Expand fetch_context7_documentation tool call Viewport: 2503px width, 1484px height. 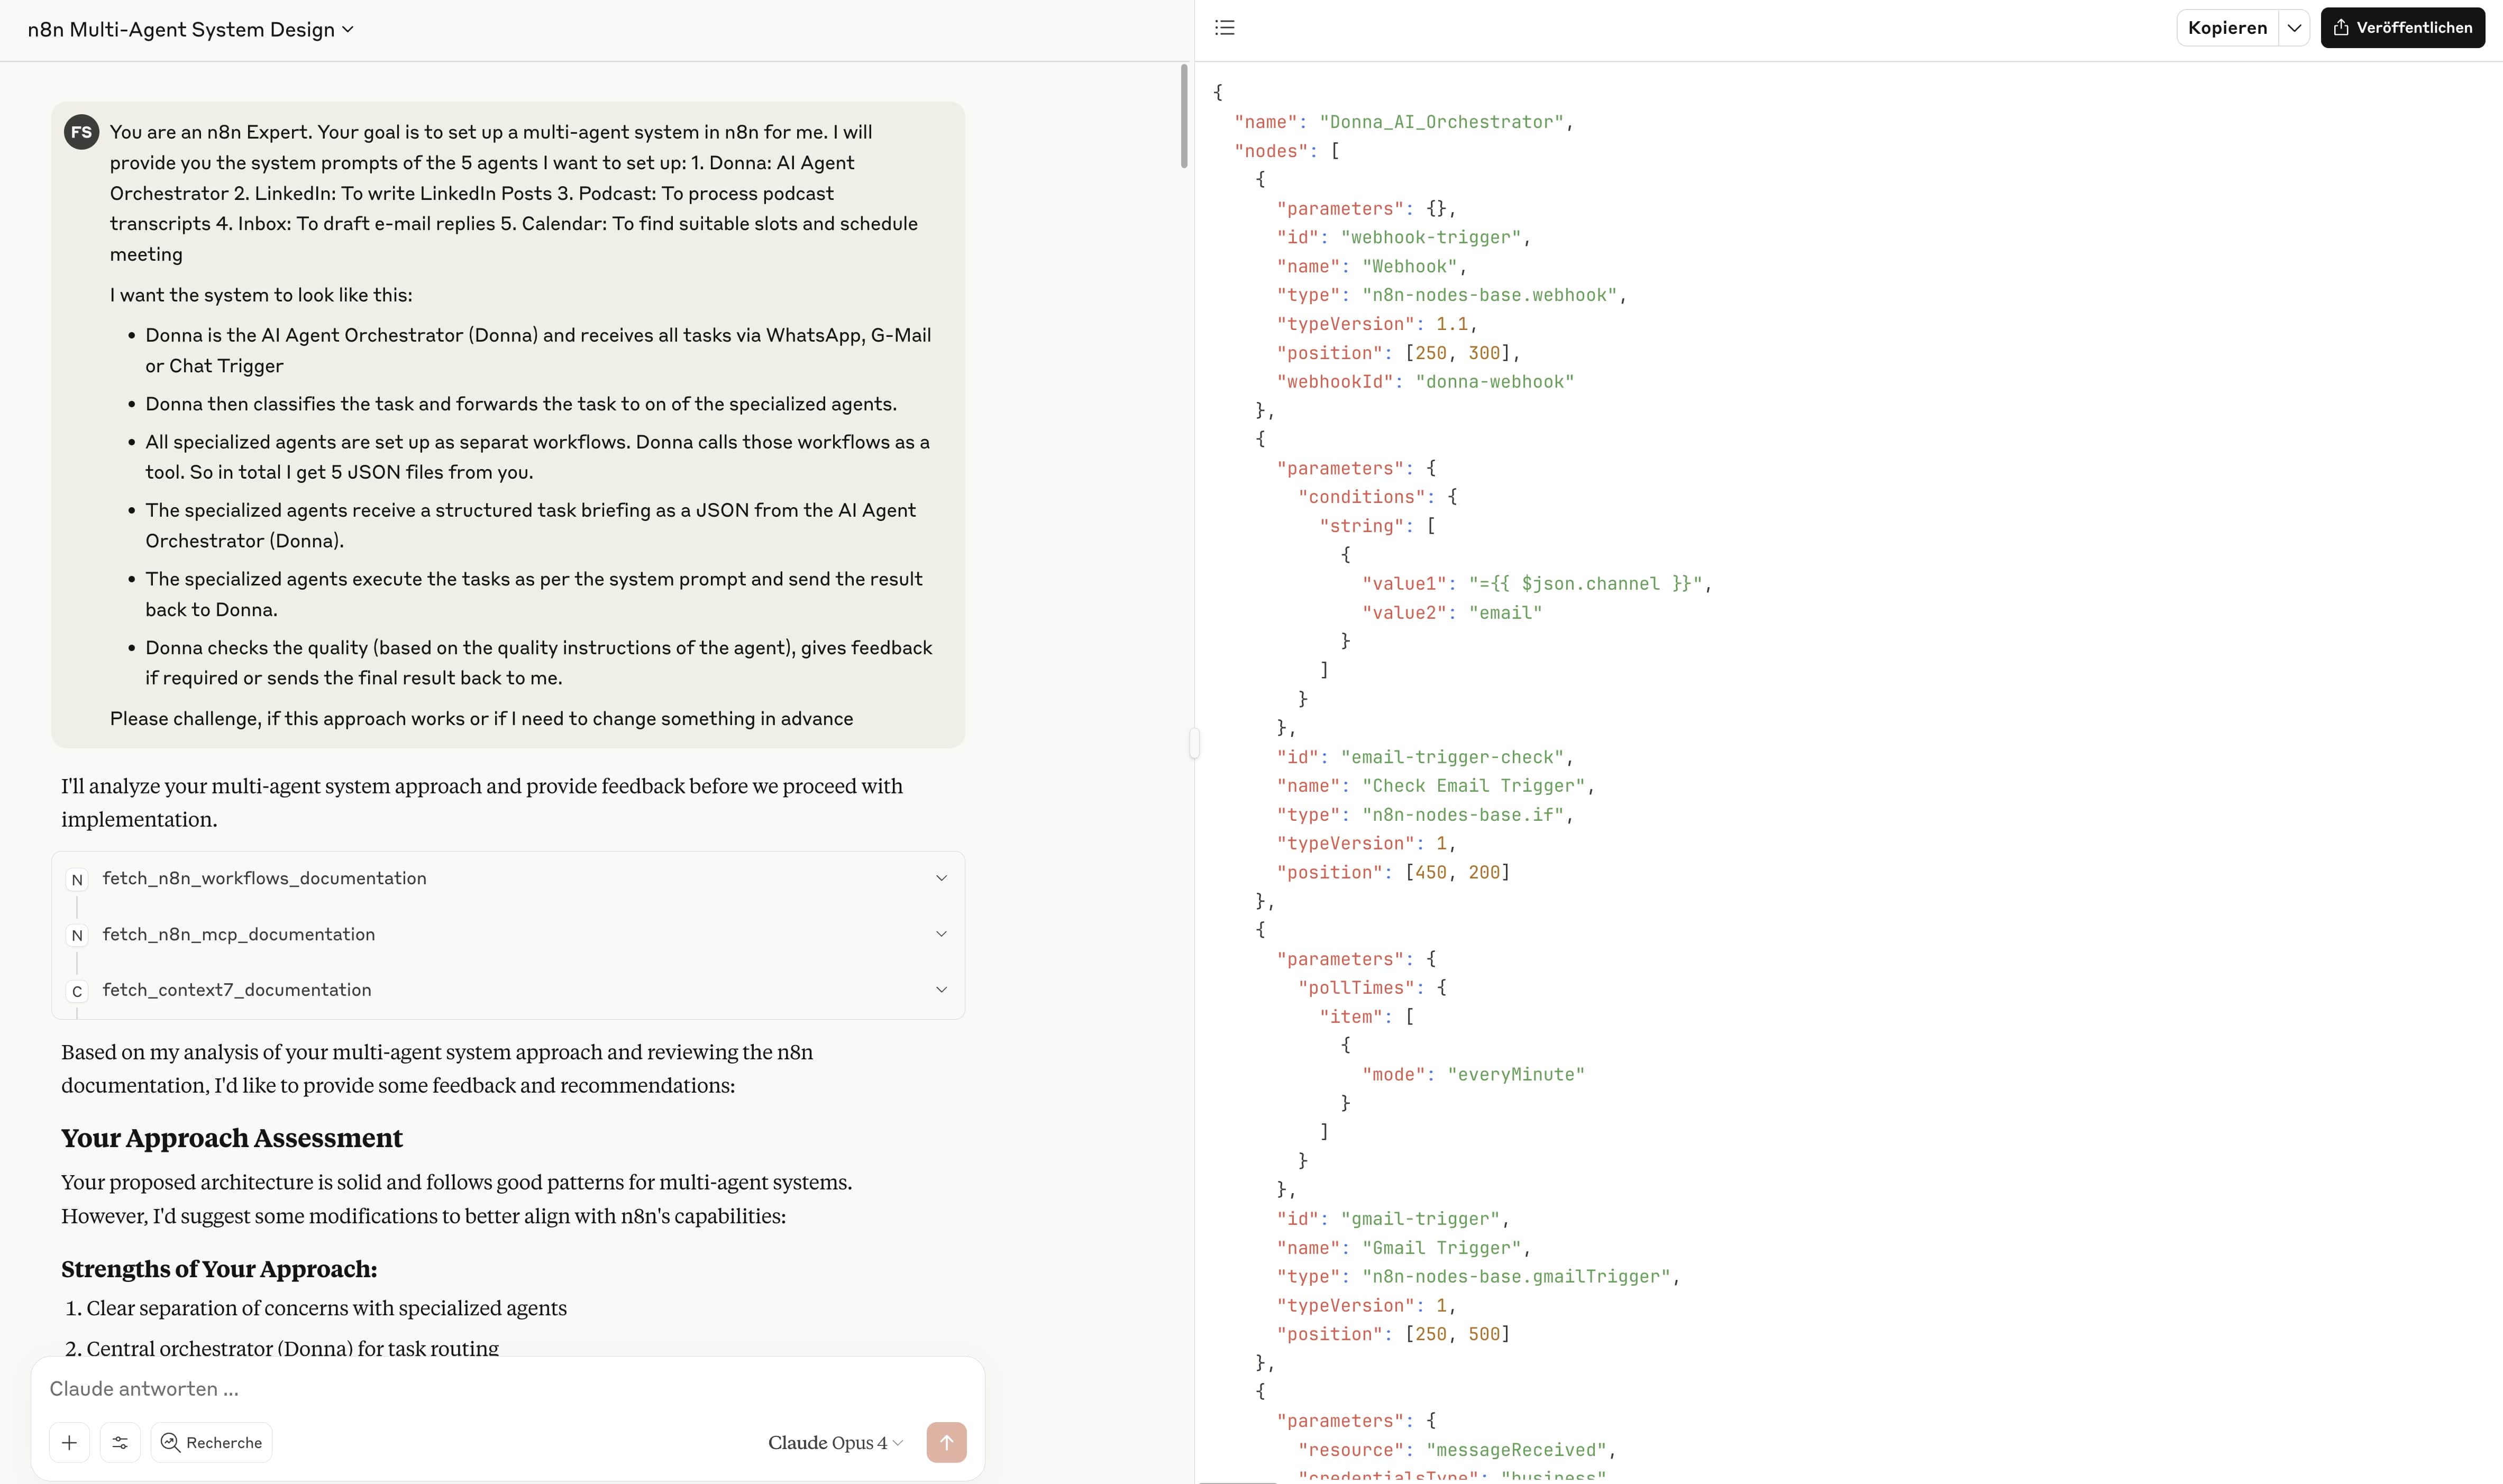coord(940,990)
